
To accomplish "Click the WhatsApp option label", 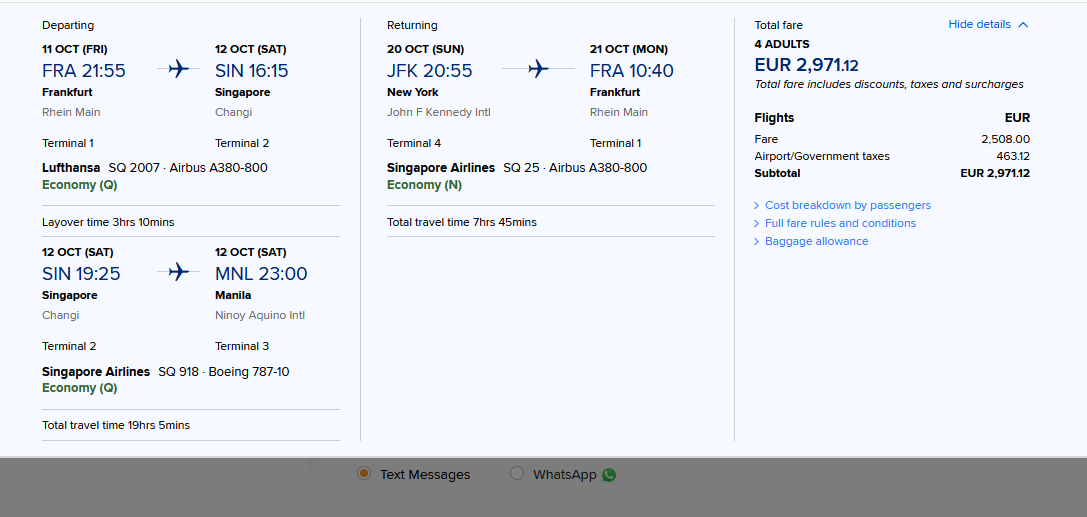I will (x=564, y=475).
